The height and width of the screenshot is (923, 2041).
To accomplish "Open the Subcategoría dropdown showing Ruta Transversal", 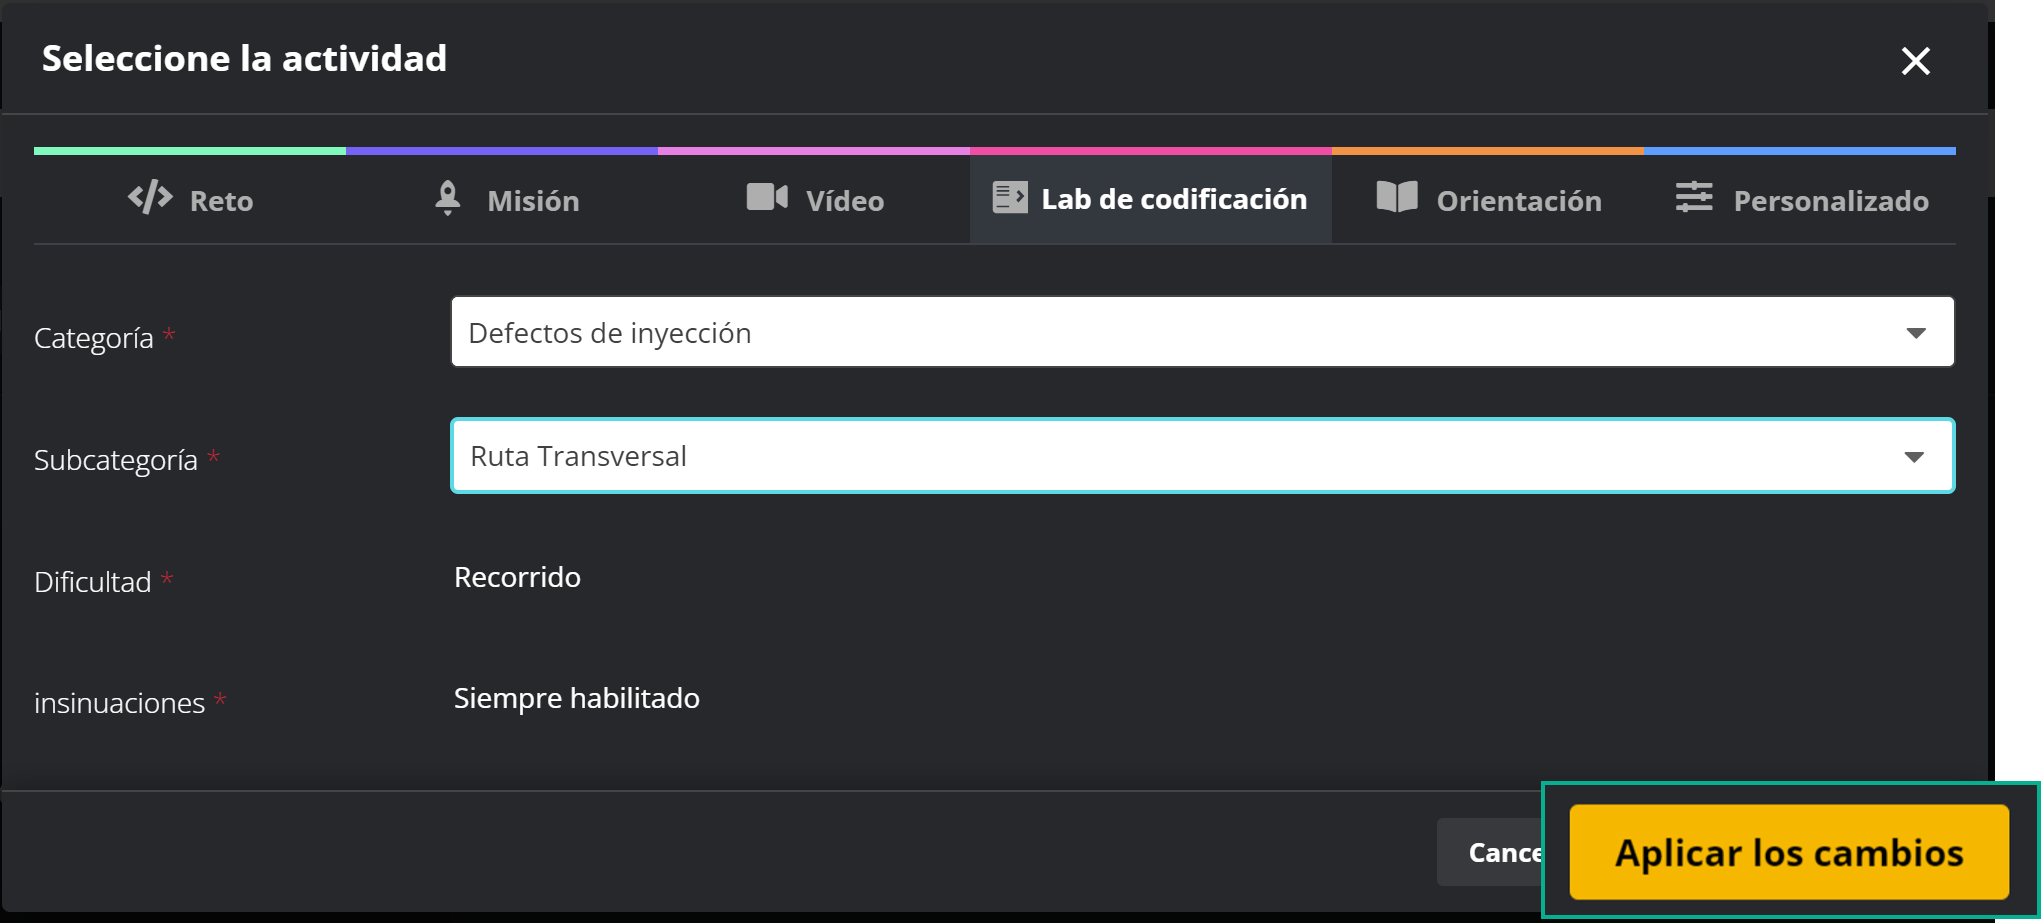I will click(x=1202, y=456).
